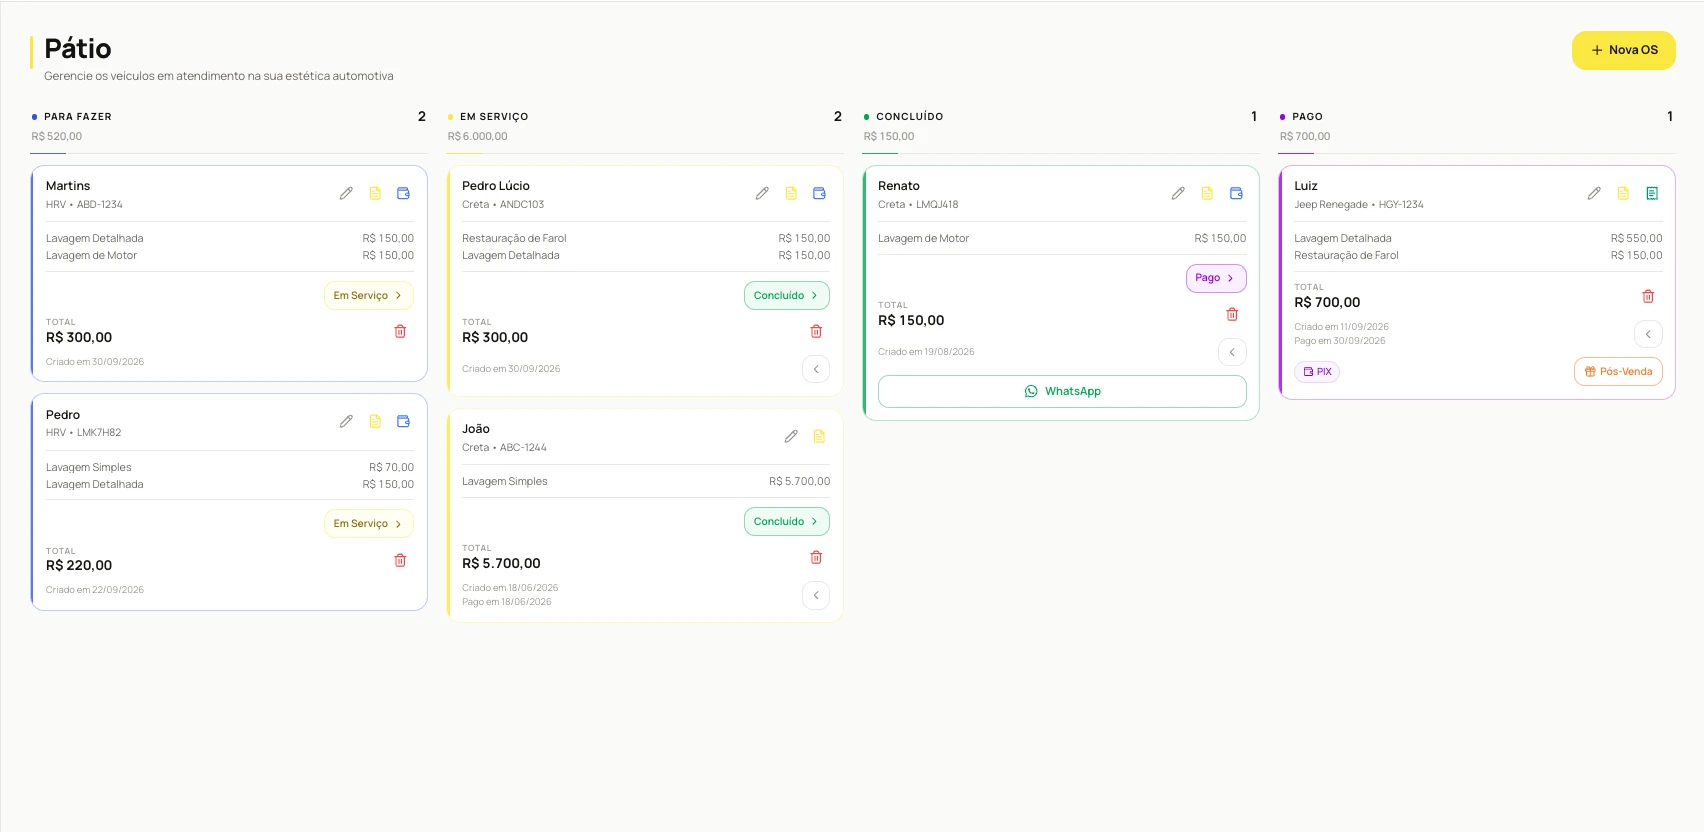Delete Pedro Lúcio order trash icon

coord(816,331)
